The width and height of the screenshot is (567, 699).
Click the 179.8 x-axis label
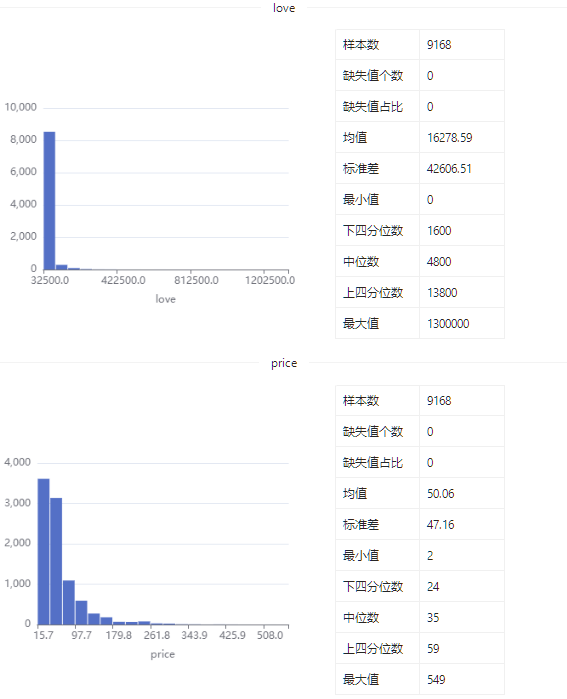click(119, 635)
